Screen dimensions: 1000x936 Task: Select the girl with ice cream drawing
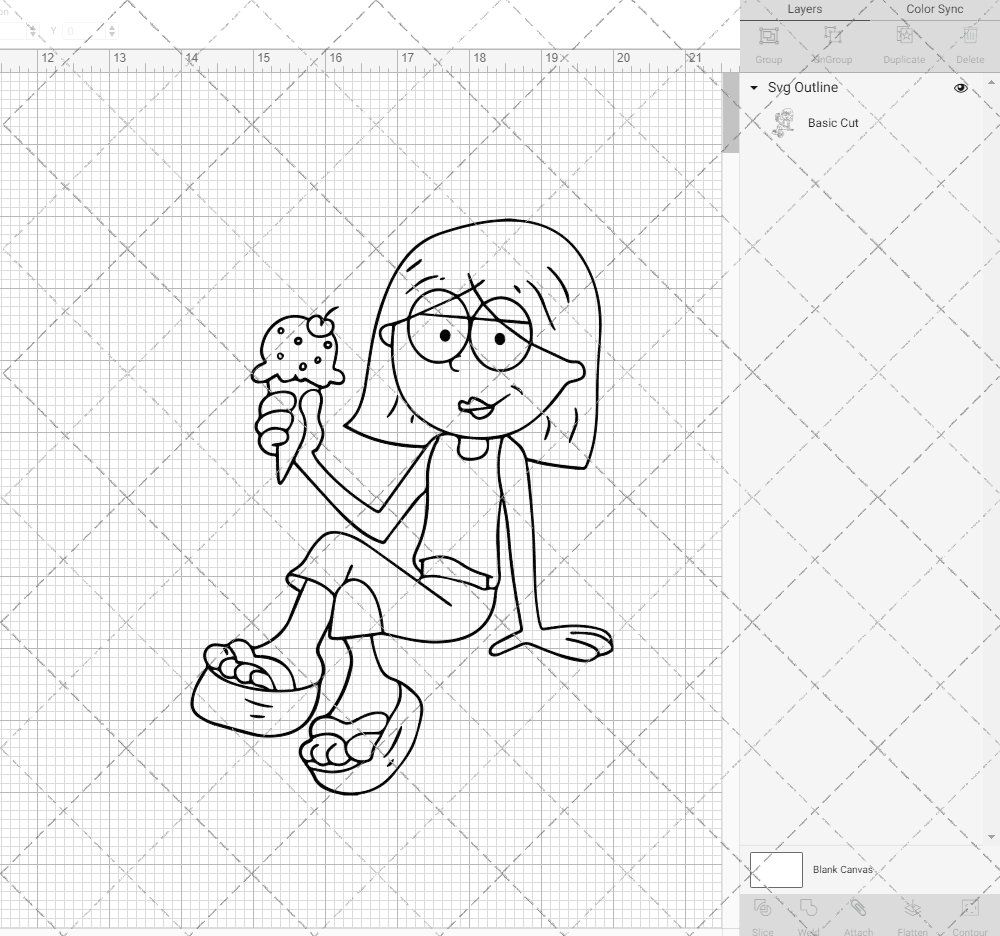(420, 500)
